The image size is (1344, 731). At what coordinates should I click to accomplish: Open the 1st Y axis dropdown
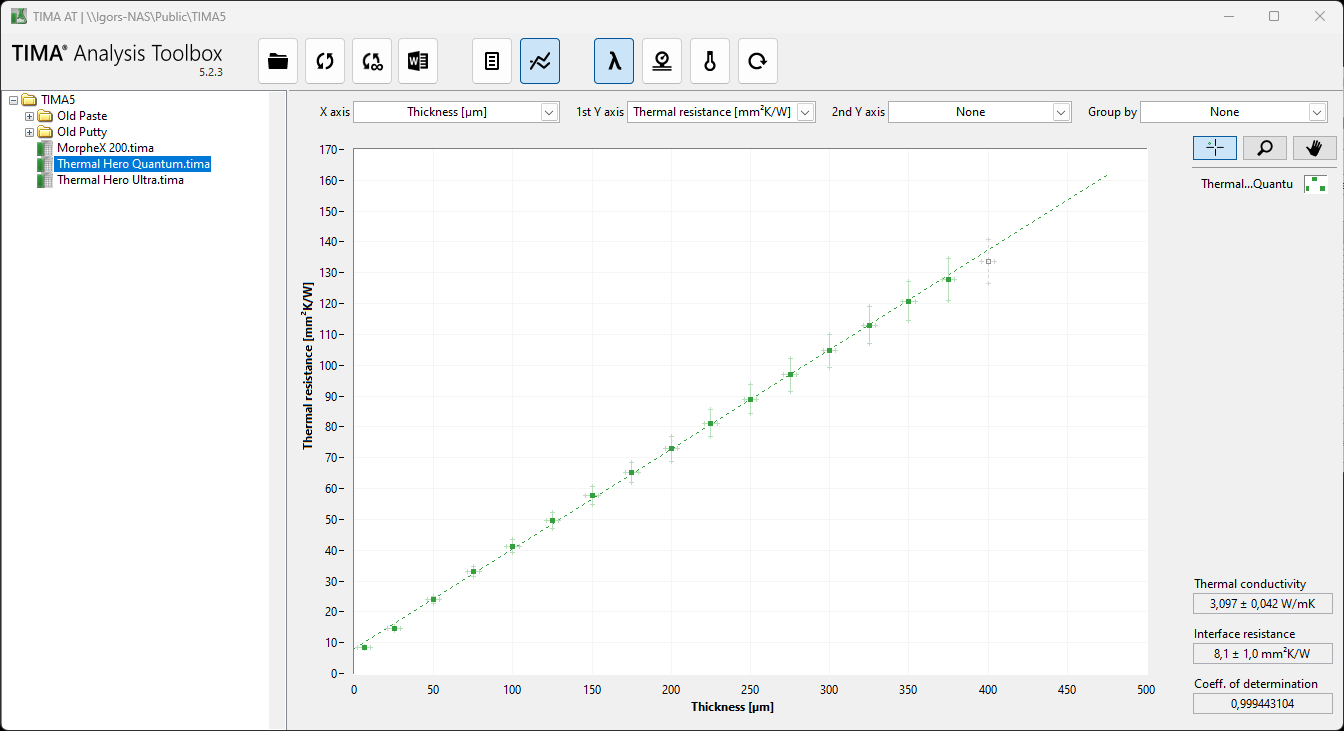coord(721,112)
